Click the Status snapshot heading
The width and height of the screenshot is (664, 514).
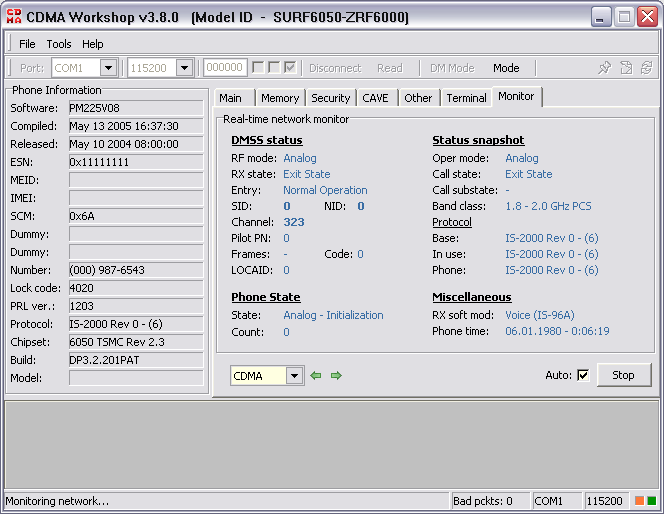478,140
